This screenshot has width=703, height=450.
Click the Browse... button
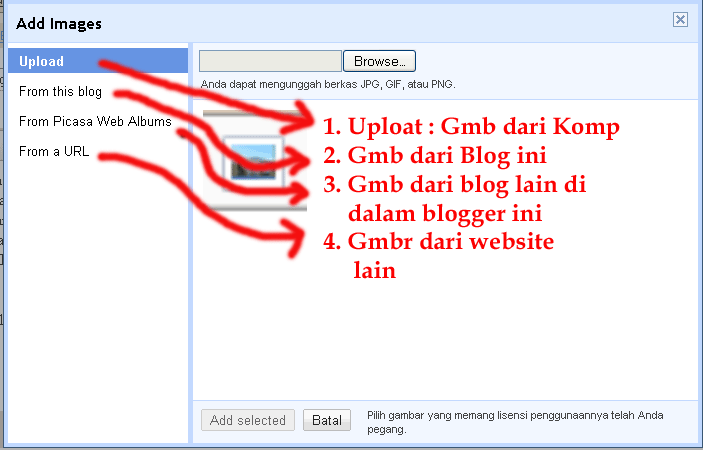click(379, 61)
